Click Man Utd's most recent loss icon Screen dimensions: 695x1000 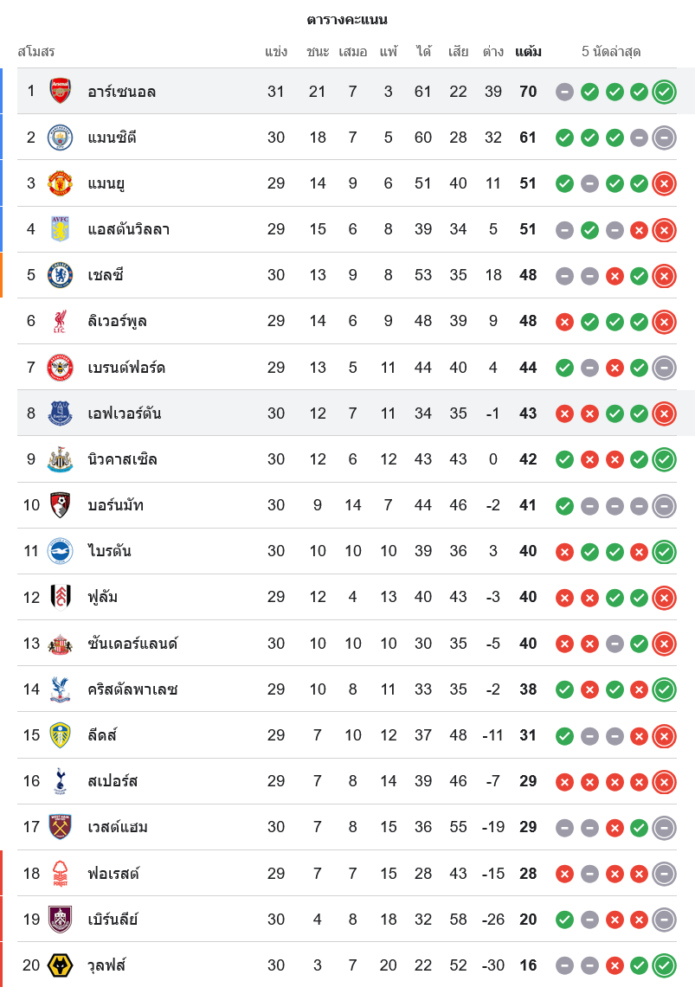664,184
